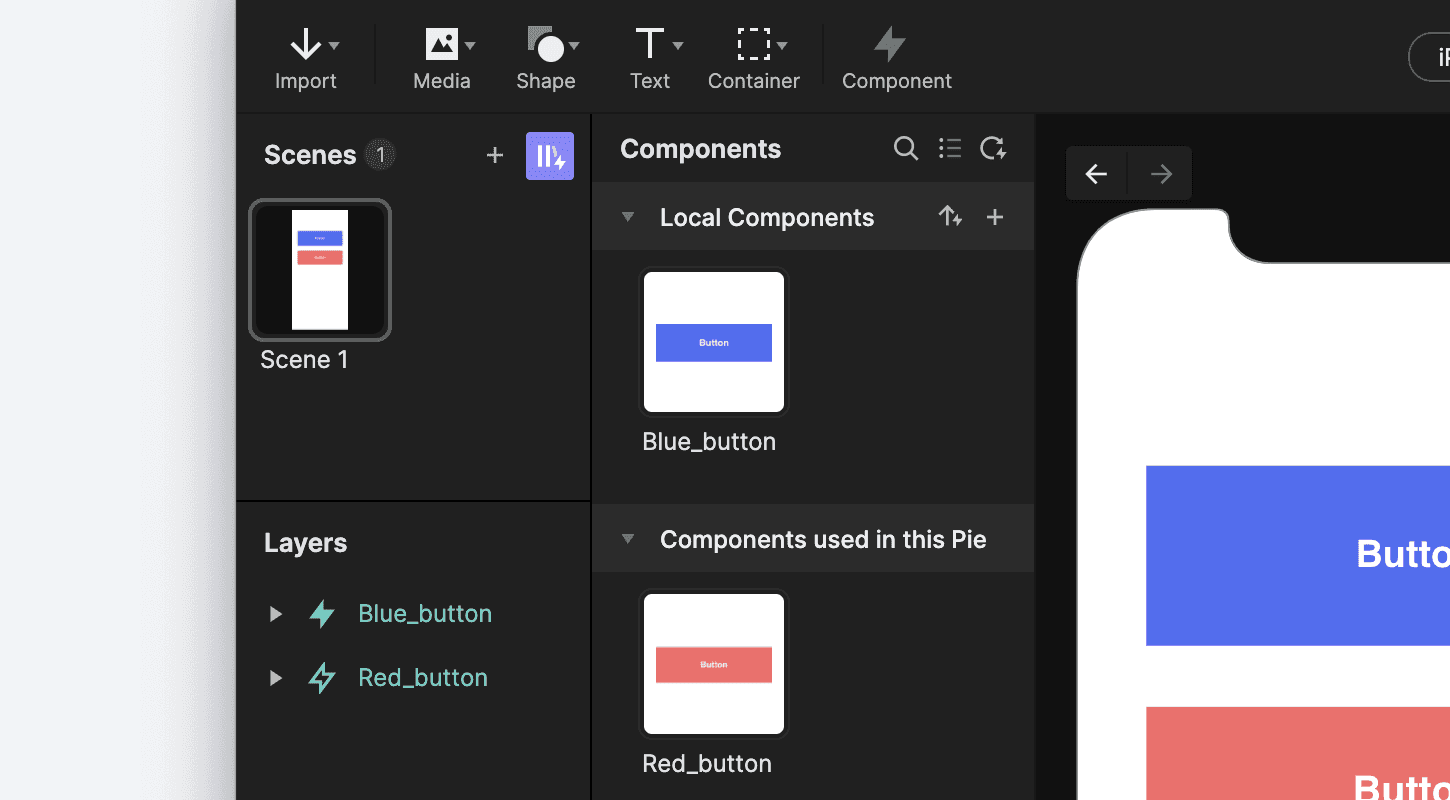Image resolution: width=1450 pixels, height=800 pixels.
Task: Select the Import tool
Action: pos(306,55)
